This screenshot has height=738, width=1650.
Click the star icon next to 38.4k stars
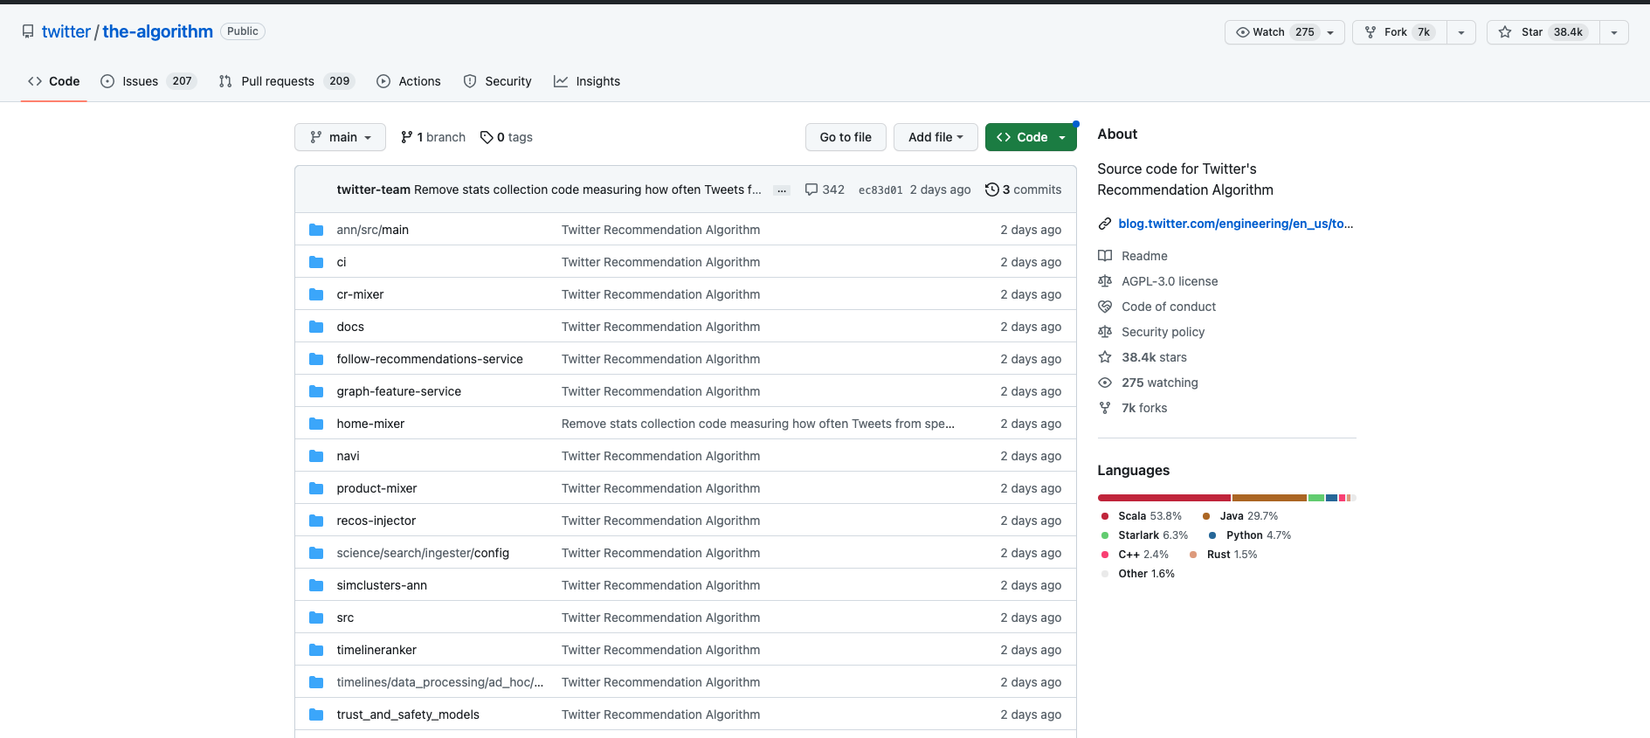(x=1105, y=357)
